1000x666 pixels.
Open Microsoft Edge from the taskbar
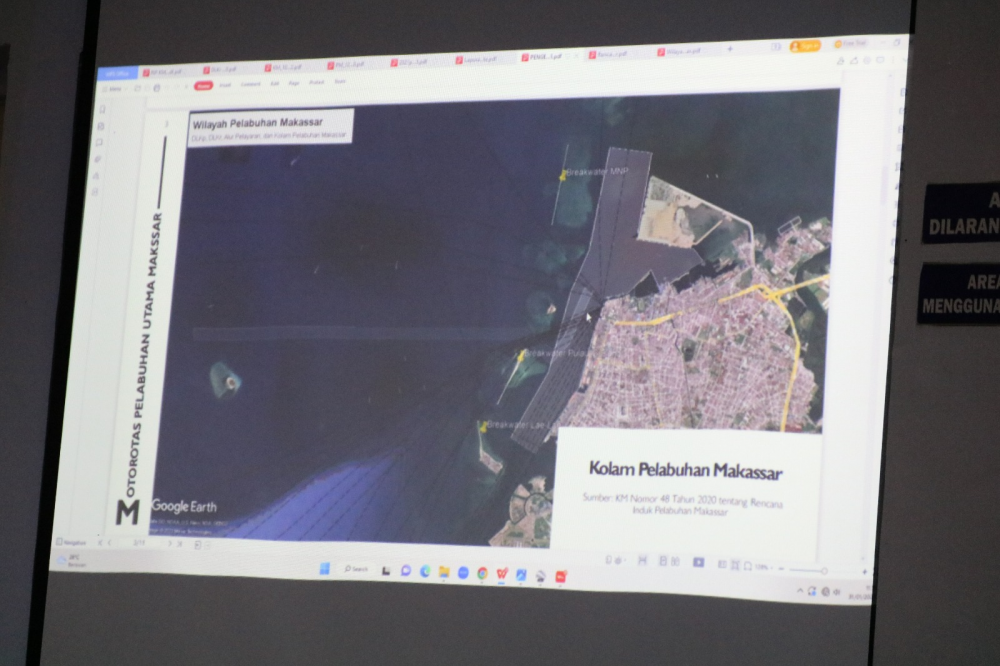tap(425, 571)
